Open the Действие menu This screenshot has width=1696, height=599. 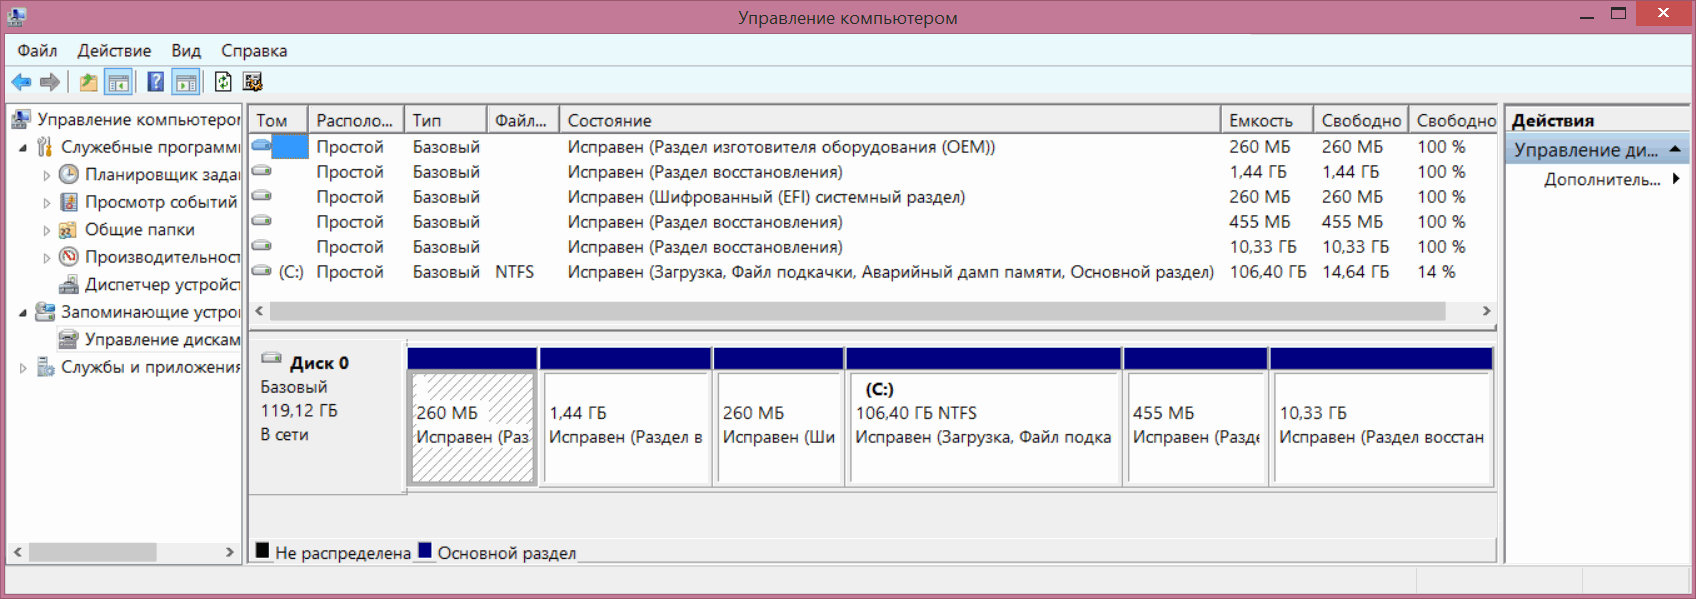point(114,50)
